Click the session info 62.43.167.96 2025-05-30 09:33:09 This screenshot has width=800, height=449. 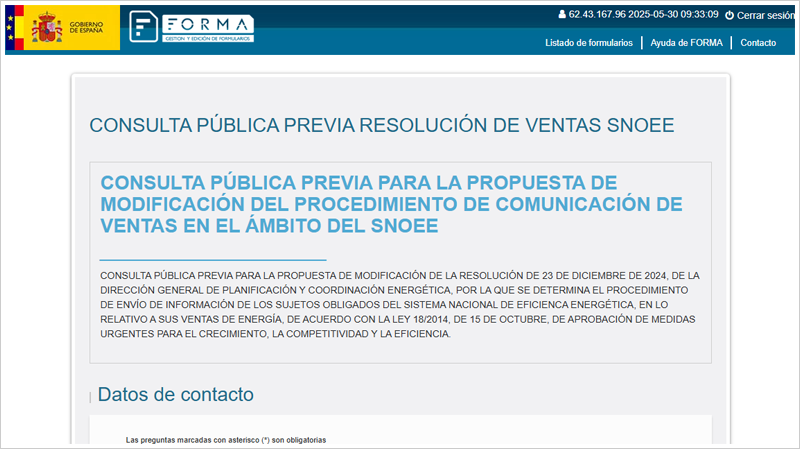coord(643,14)
